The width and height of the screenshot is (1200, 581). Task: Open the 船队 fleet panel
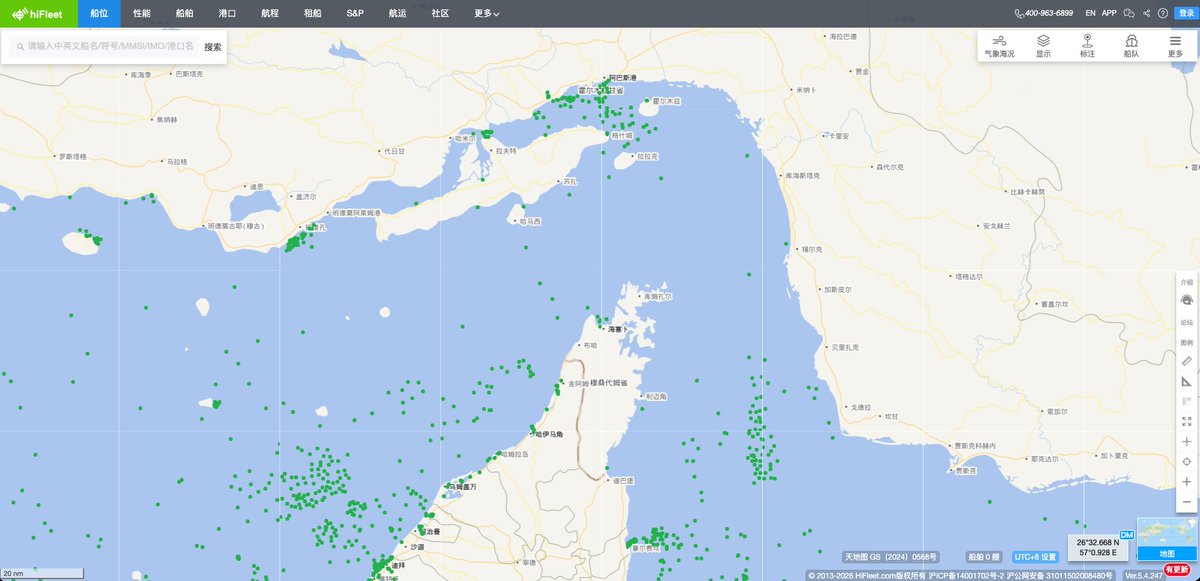[1131, 46]
